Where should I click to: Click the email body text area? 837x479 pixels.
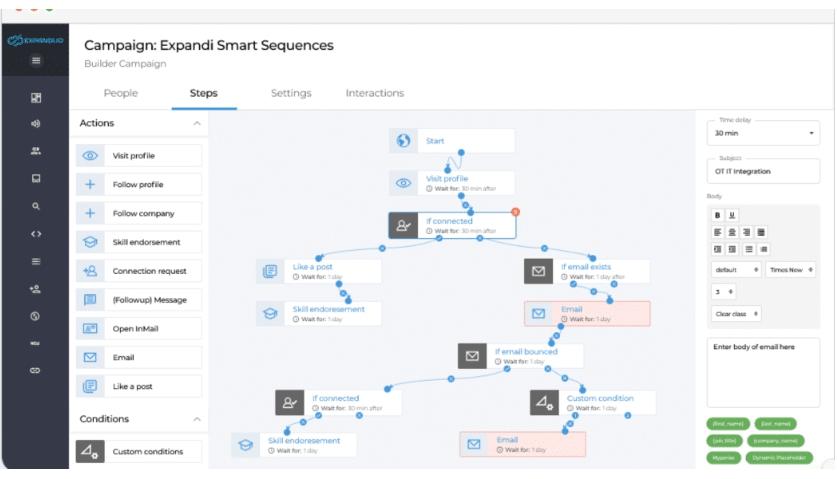763,372
